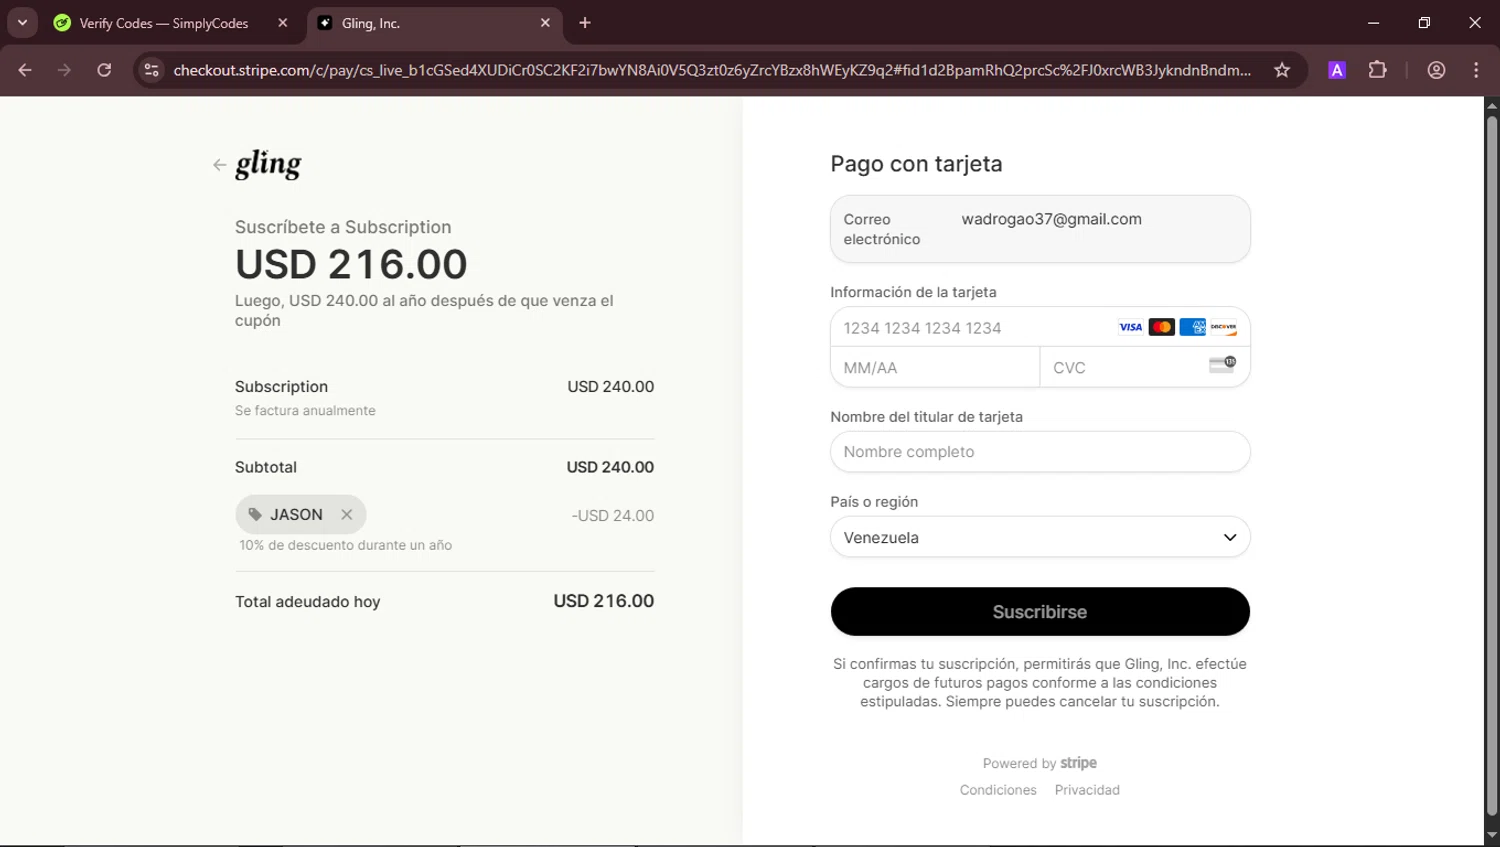Click the USD 216.00 total amount
This screenshot has width=1500, height=847.
[x=603, y=601]
